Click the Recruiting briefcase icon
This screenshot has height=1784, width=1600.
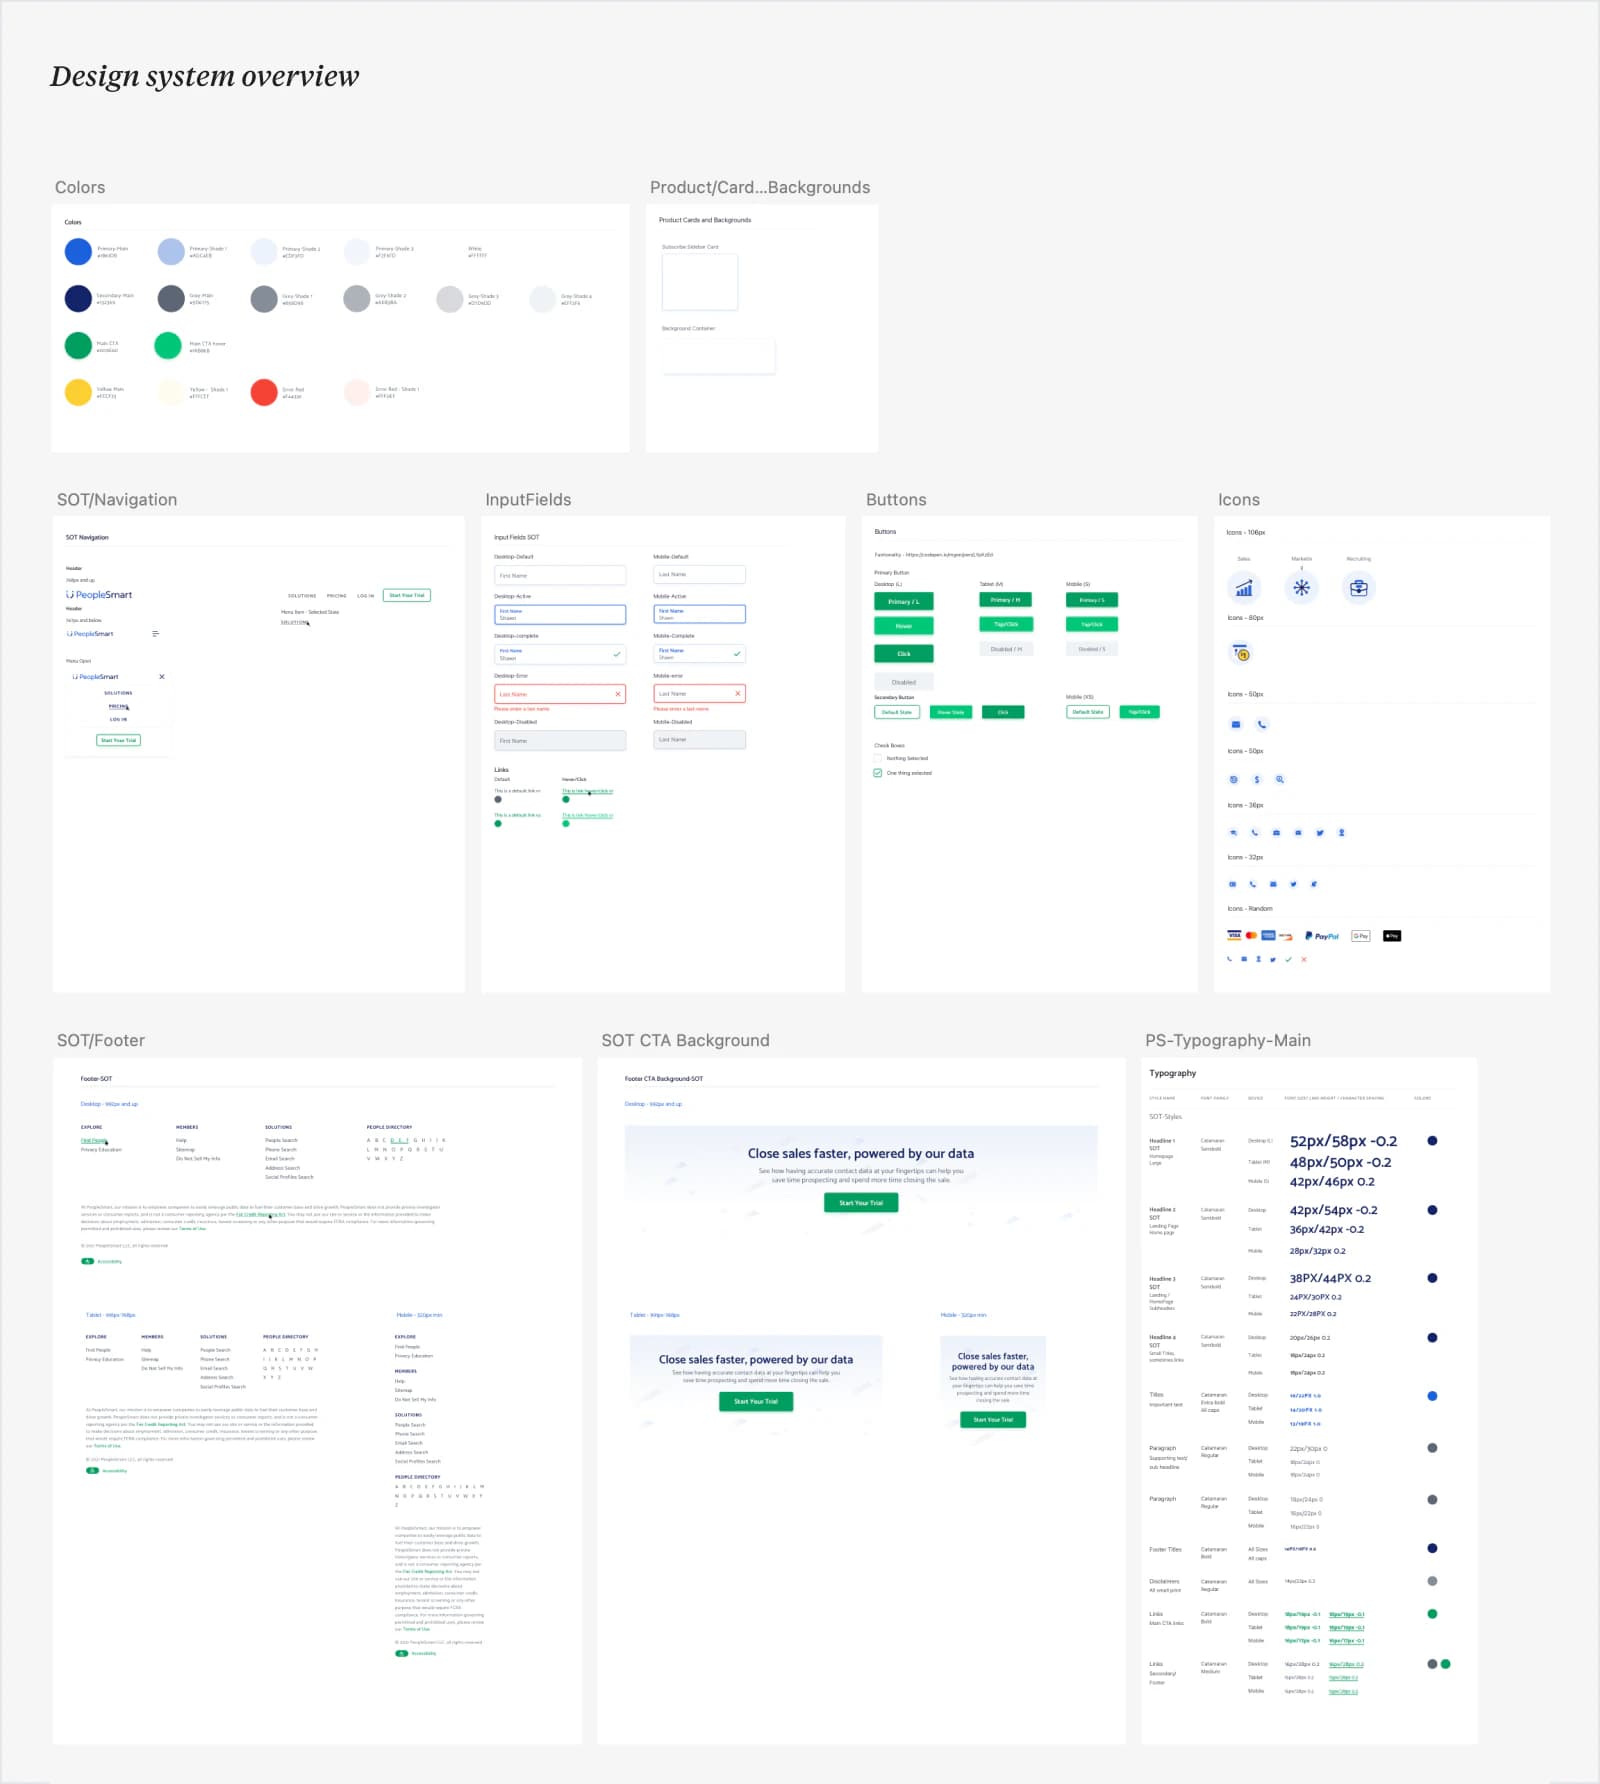pyautogui.click(x=1359, y=588)
